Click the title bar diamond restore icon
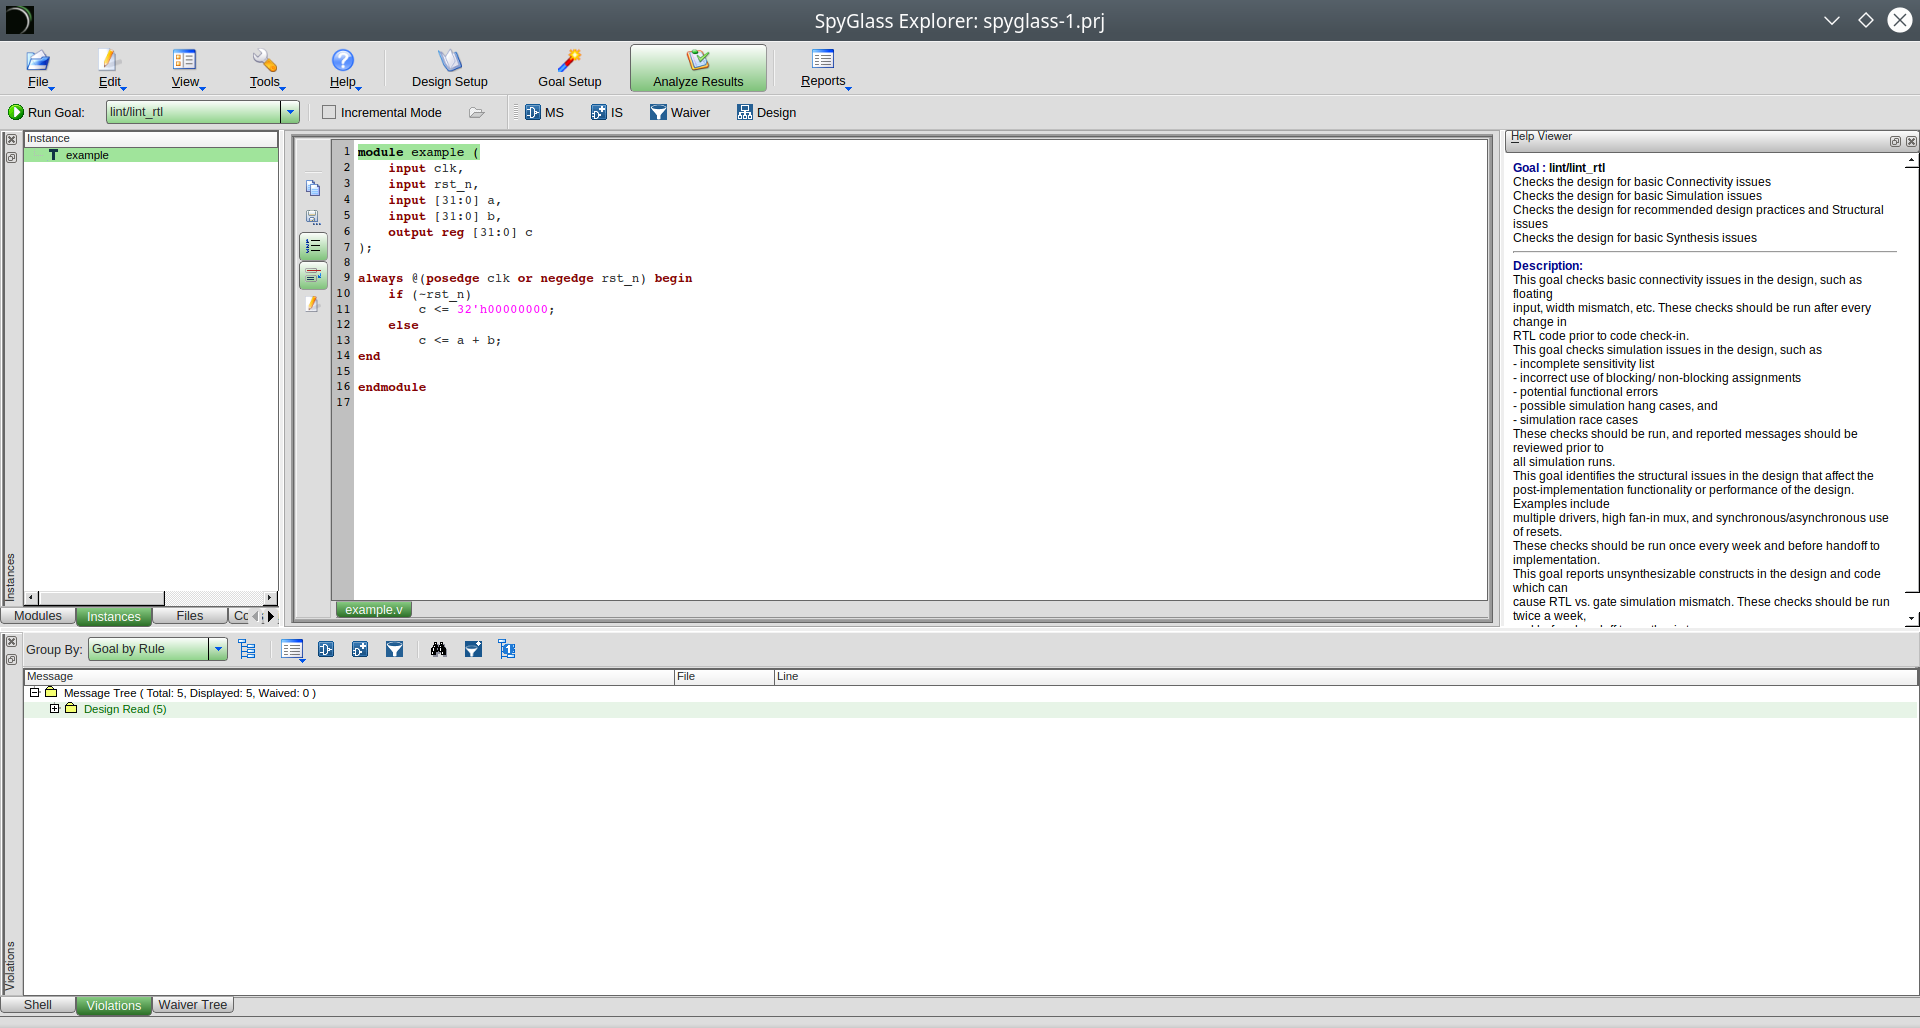The image size is (1920, 1028). [x=1866, y=20]
